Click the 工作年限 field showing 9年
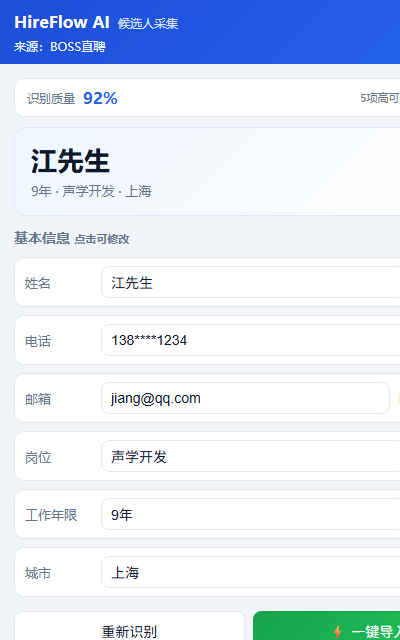The width and height of the screenshot is (400, 640). point(251,514)
